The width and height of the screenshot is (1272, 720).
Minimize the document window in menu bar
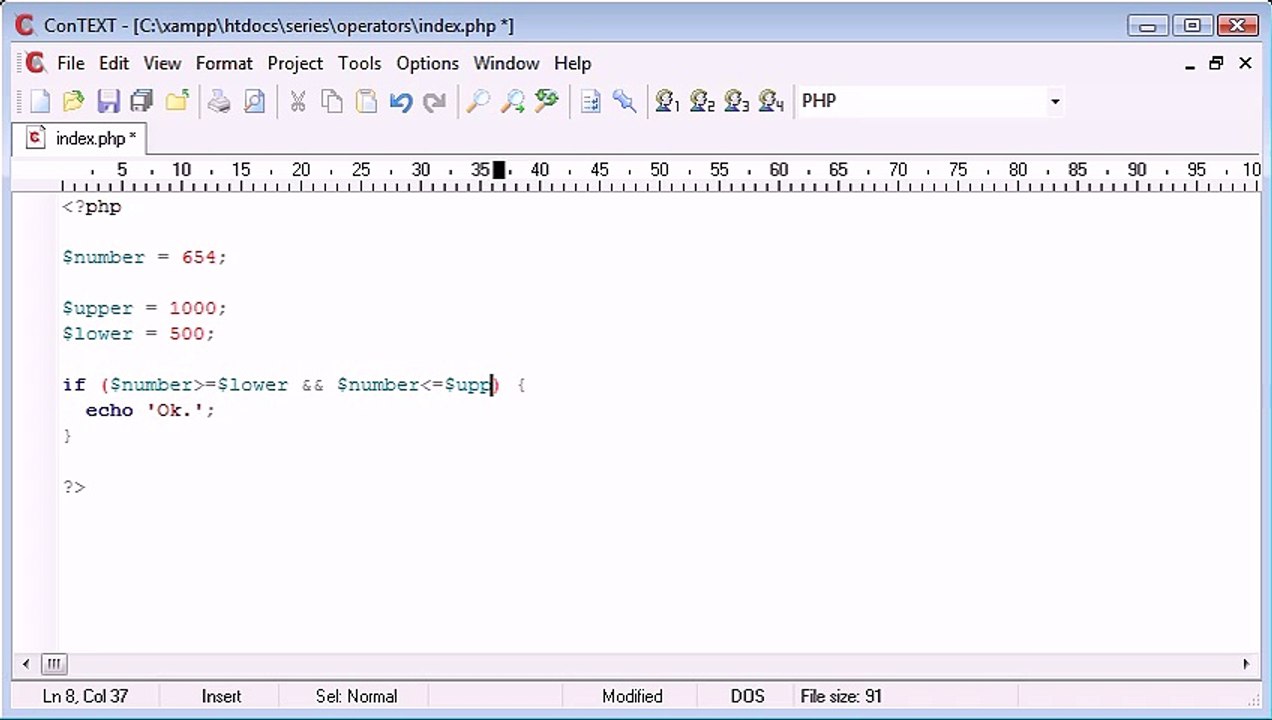(1190, 64)
